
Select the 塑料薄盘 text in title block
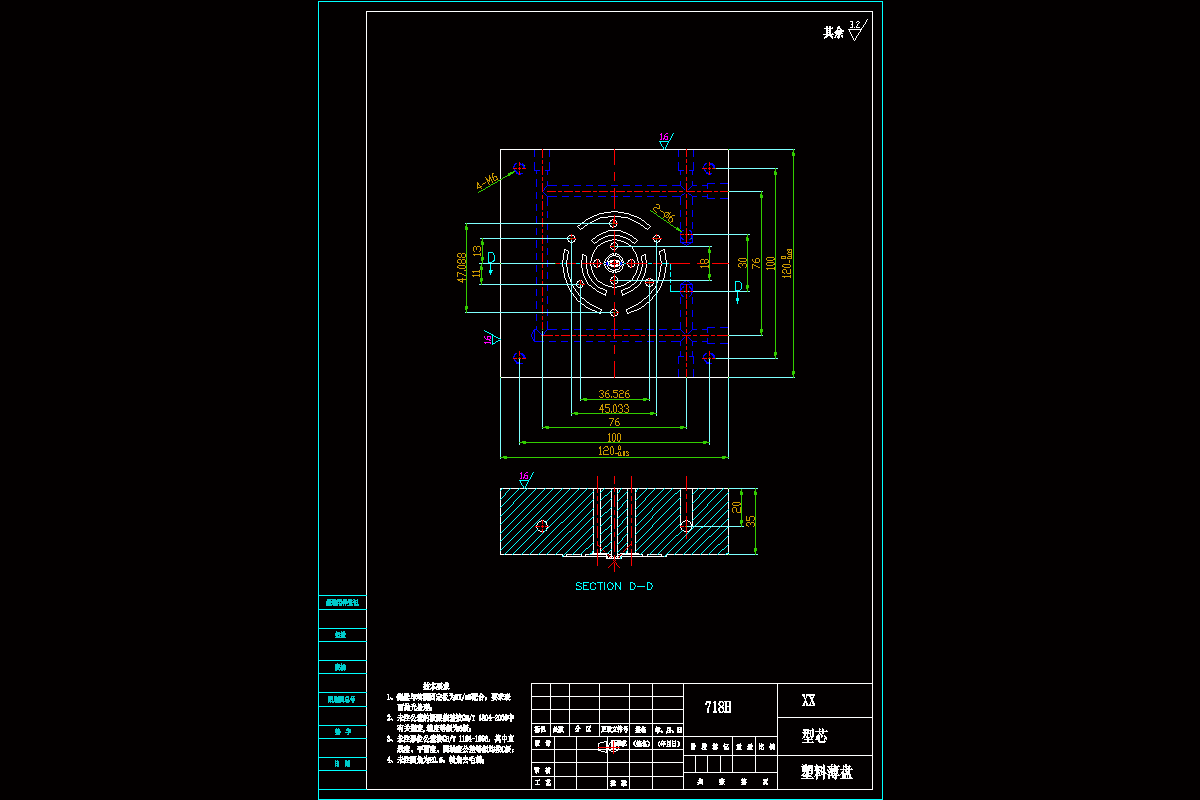tap(827, 772)
